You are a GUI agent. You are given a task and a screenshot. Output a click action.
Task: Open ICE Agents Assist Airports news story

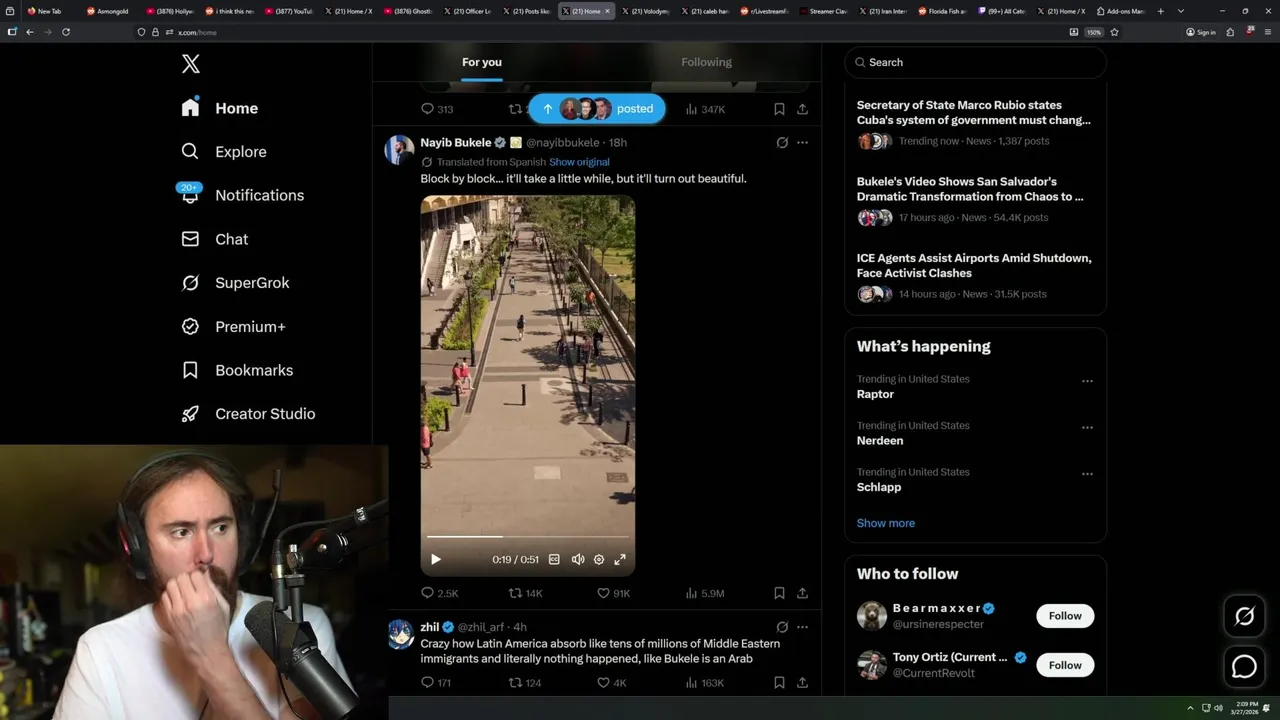point(975,276)
